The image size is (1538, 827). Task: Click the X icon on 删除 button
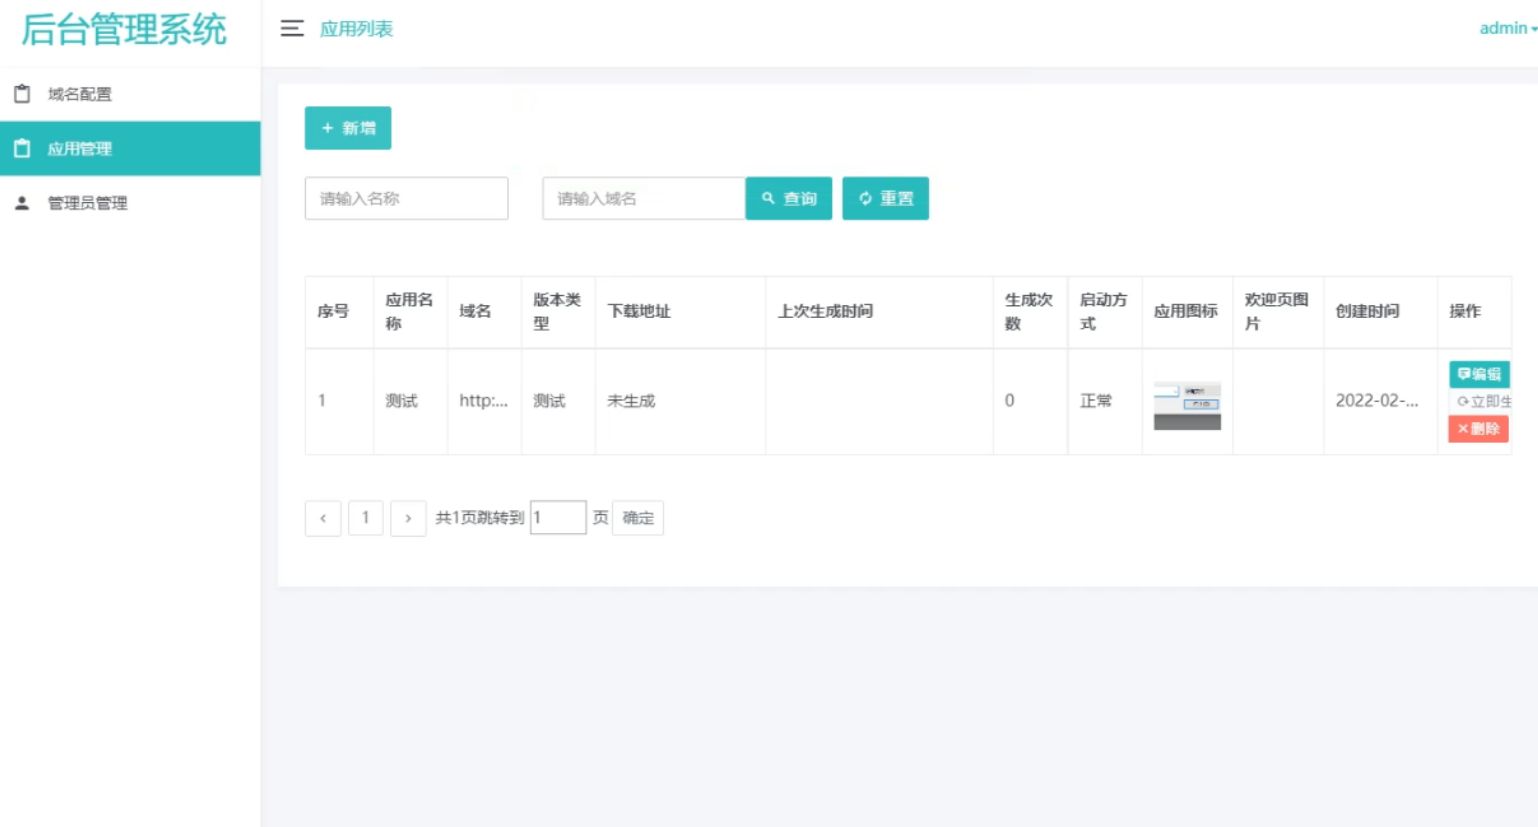click(1462, 428)
